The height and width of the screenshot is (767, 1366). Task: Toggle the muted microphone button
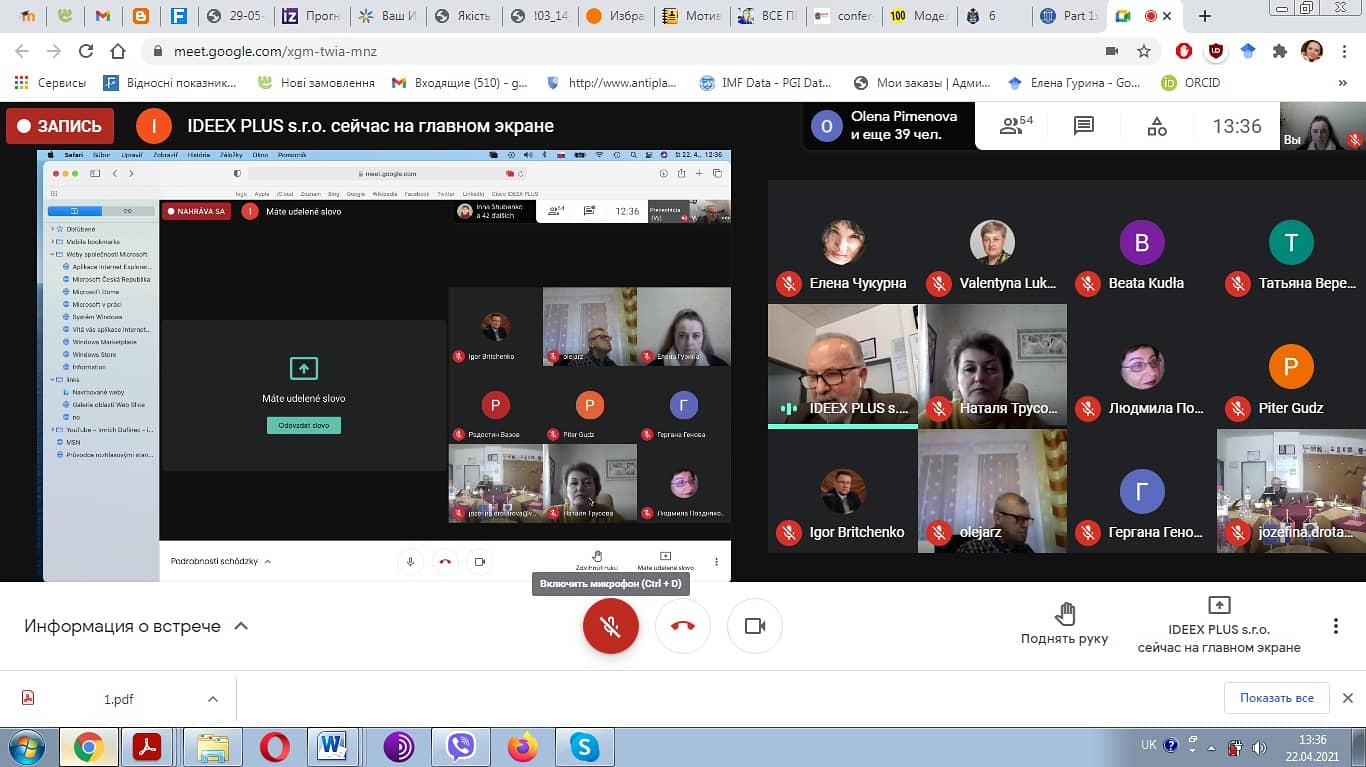pos(611,626)
